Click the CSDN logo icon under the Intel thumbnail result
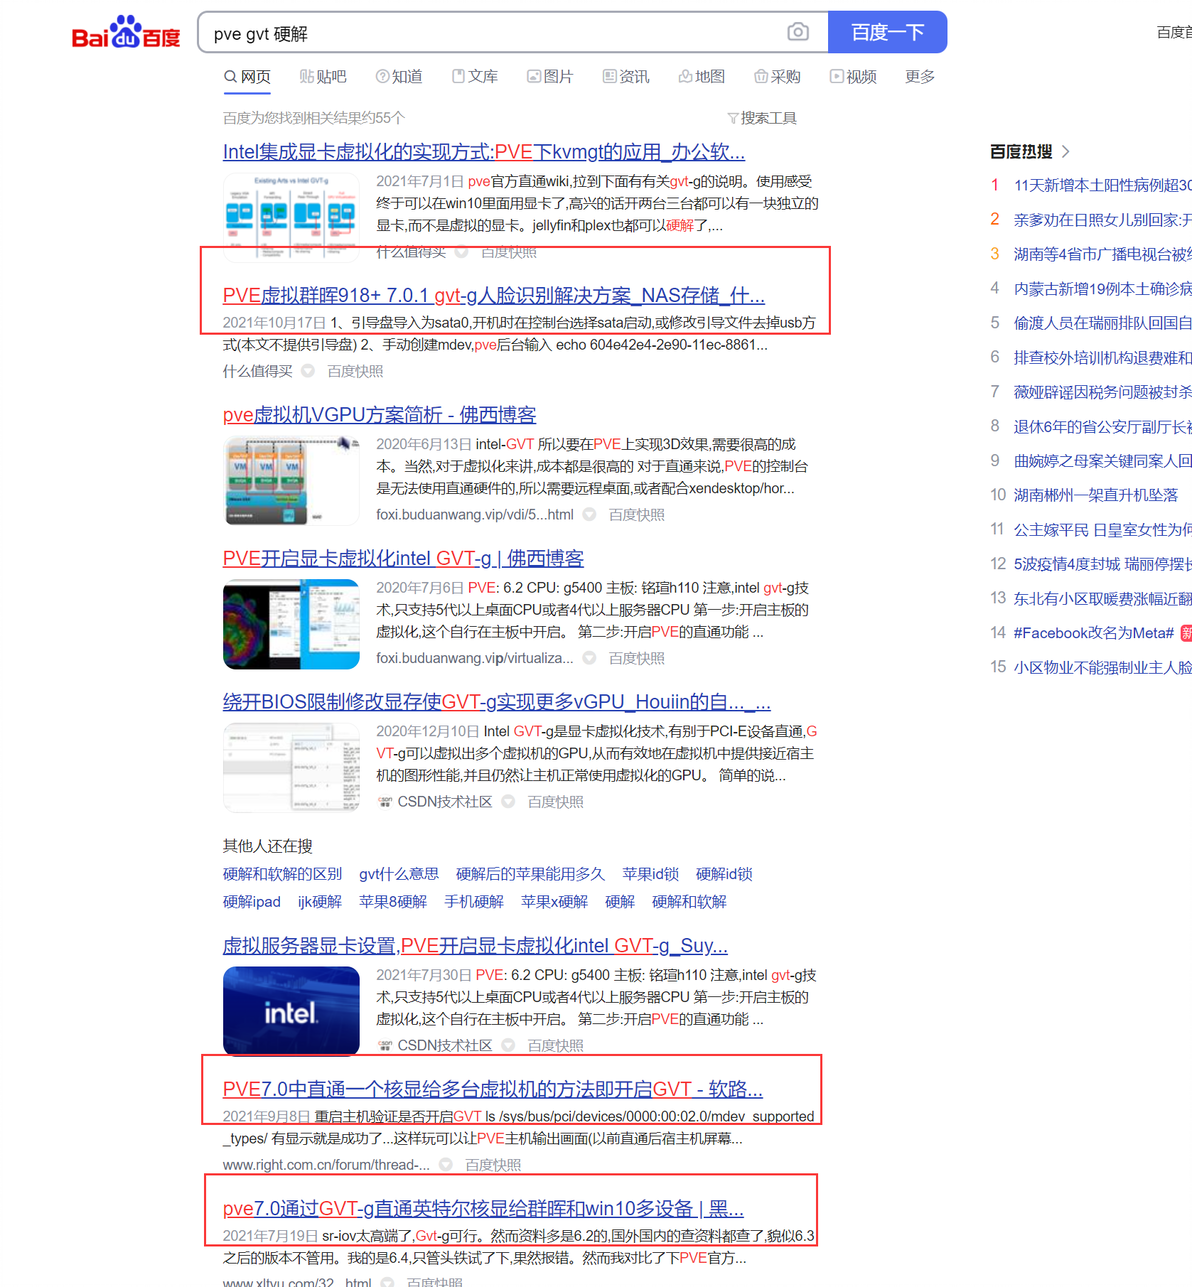 click(385, 1045)
